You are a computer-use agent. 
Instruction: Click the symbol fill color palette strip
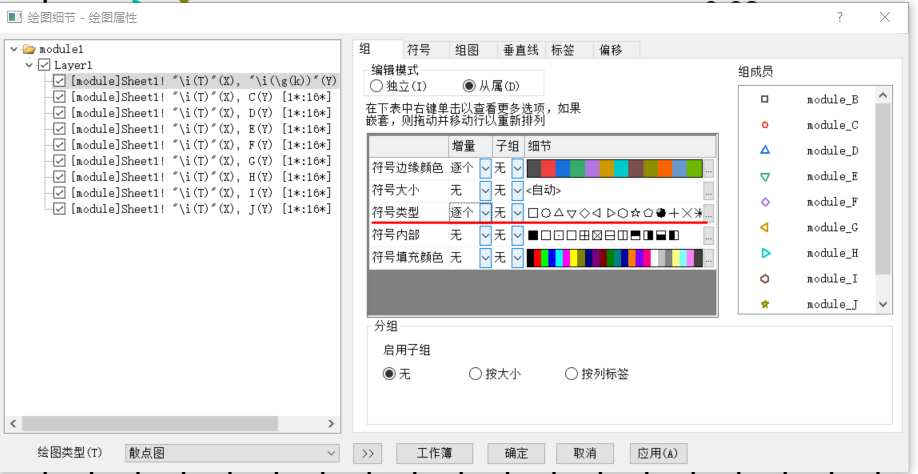614,257
